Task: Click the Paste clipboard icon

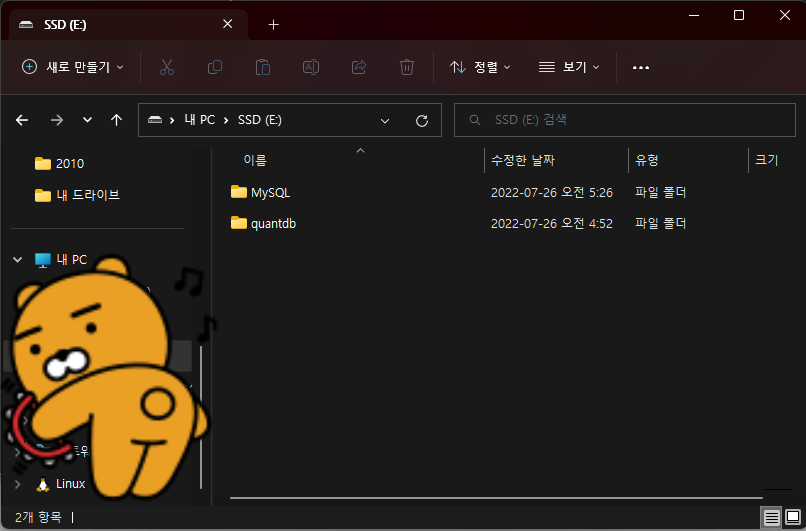Action: pyautogui.click(x=263, y=67)
